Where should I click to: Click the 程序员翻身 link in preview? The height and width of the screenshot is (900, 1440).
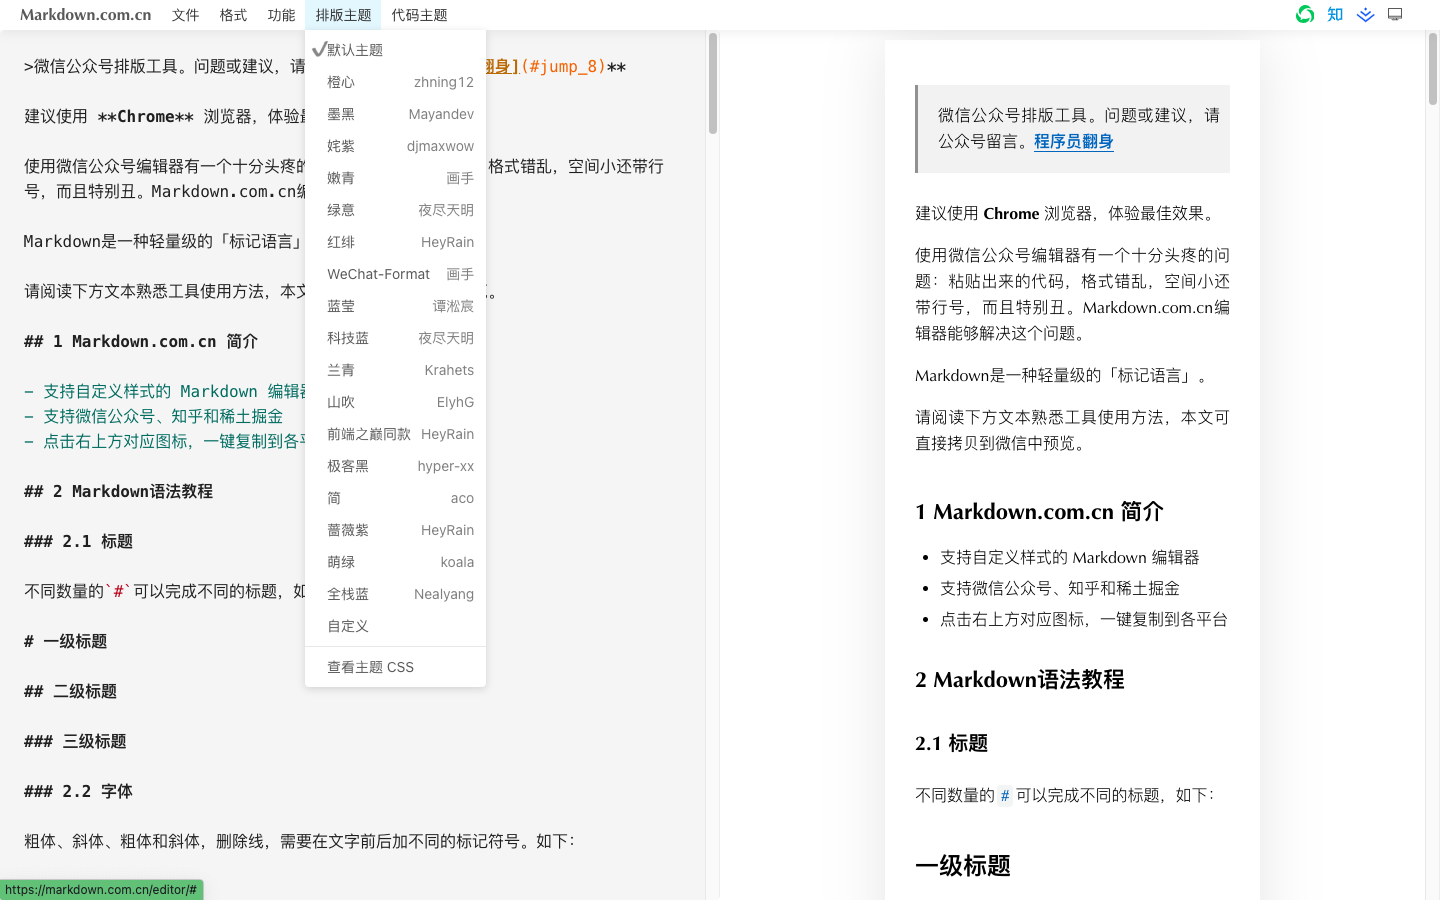tap(1074, 141)
